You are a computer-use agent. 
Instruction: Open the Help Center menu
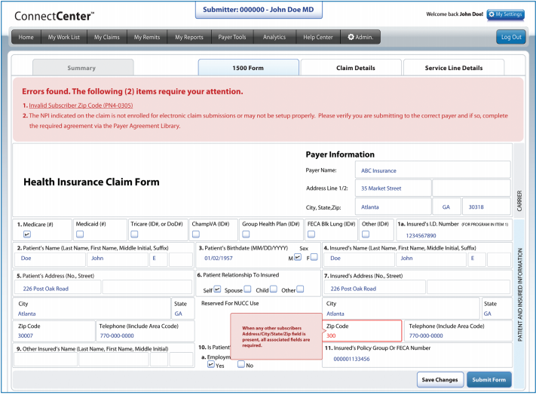tap(318, 37)
